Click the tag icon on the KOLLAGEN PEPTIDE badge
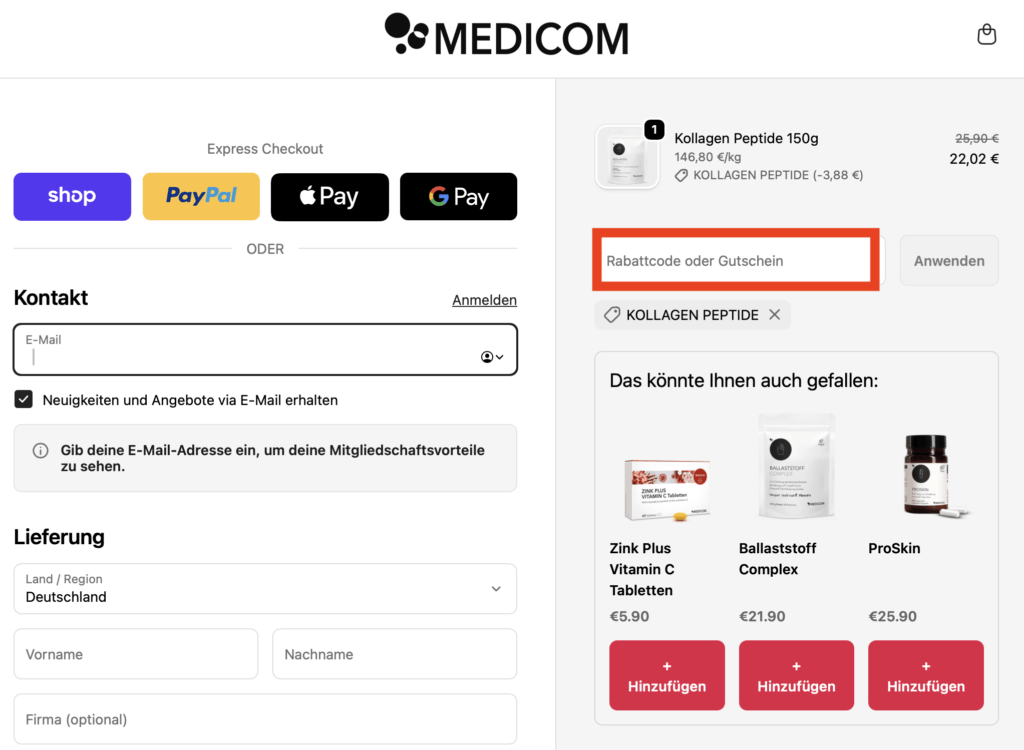 pos(612,314)
